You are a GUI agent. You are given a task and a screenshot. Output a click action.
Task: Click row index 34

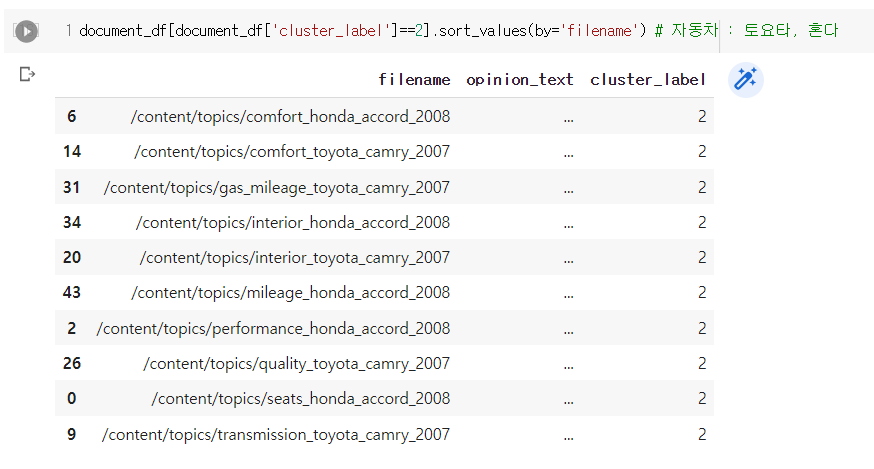72,222
